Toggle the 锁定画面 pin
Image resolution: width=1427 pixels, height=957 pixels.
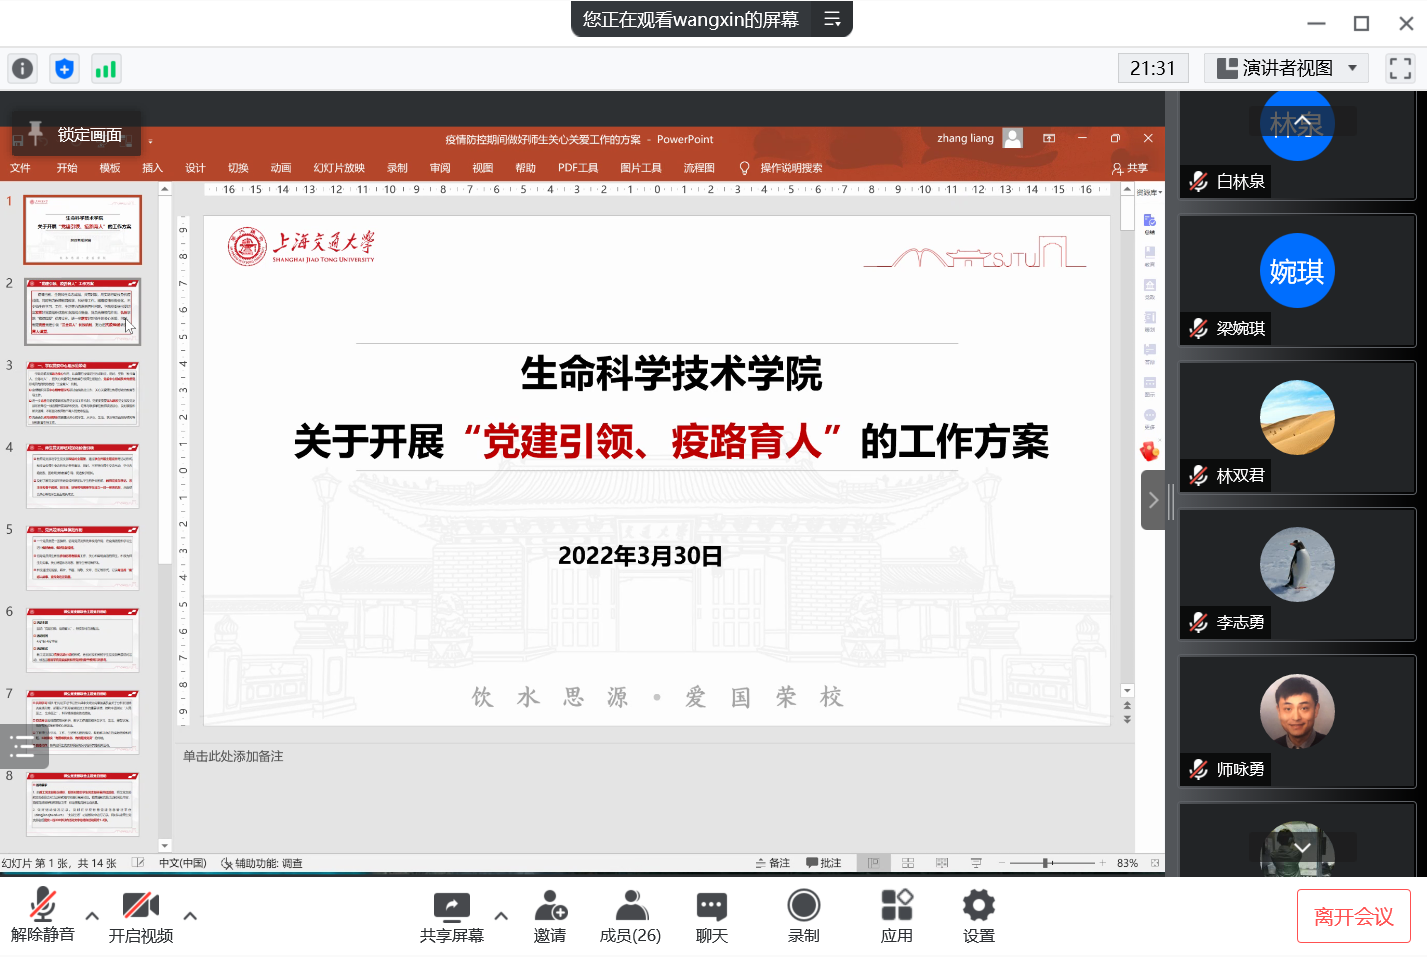(x=77, y=134)
